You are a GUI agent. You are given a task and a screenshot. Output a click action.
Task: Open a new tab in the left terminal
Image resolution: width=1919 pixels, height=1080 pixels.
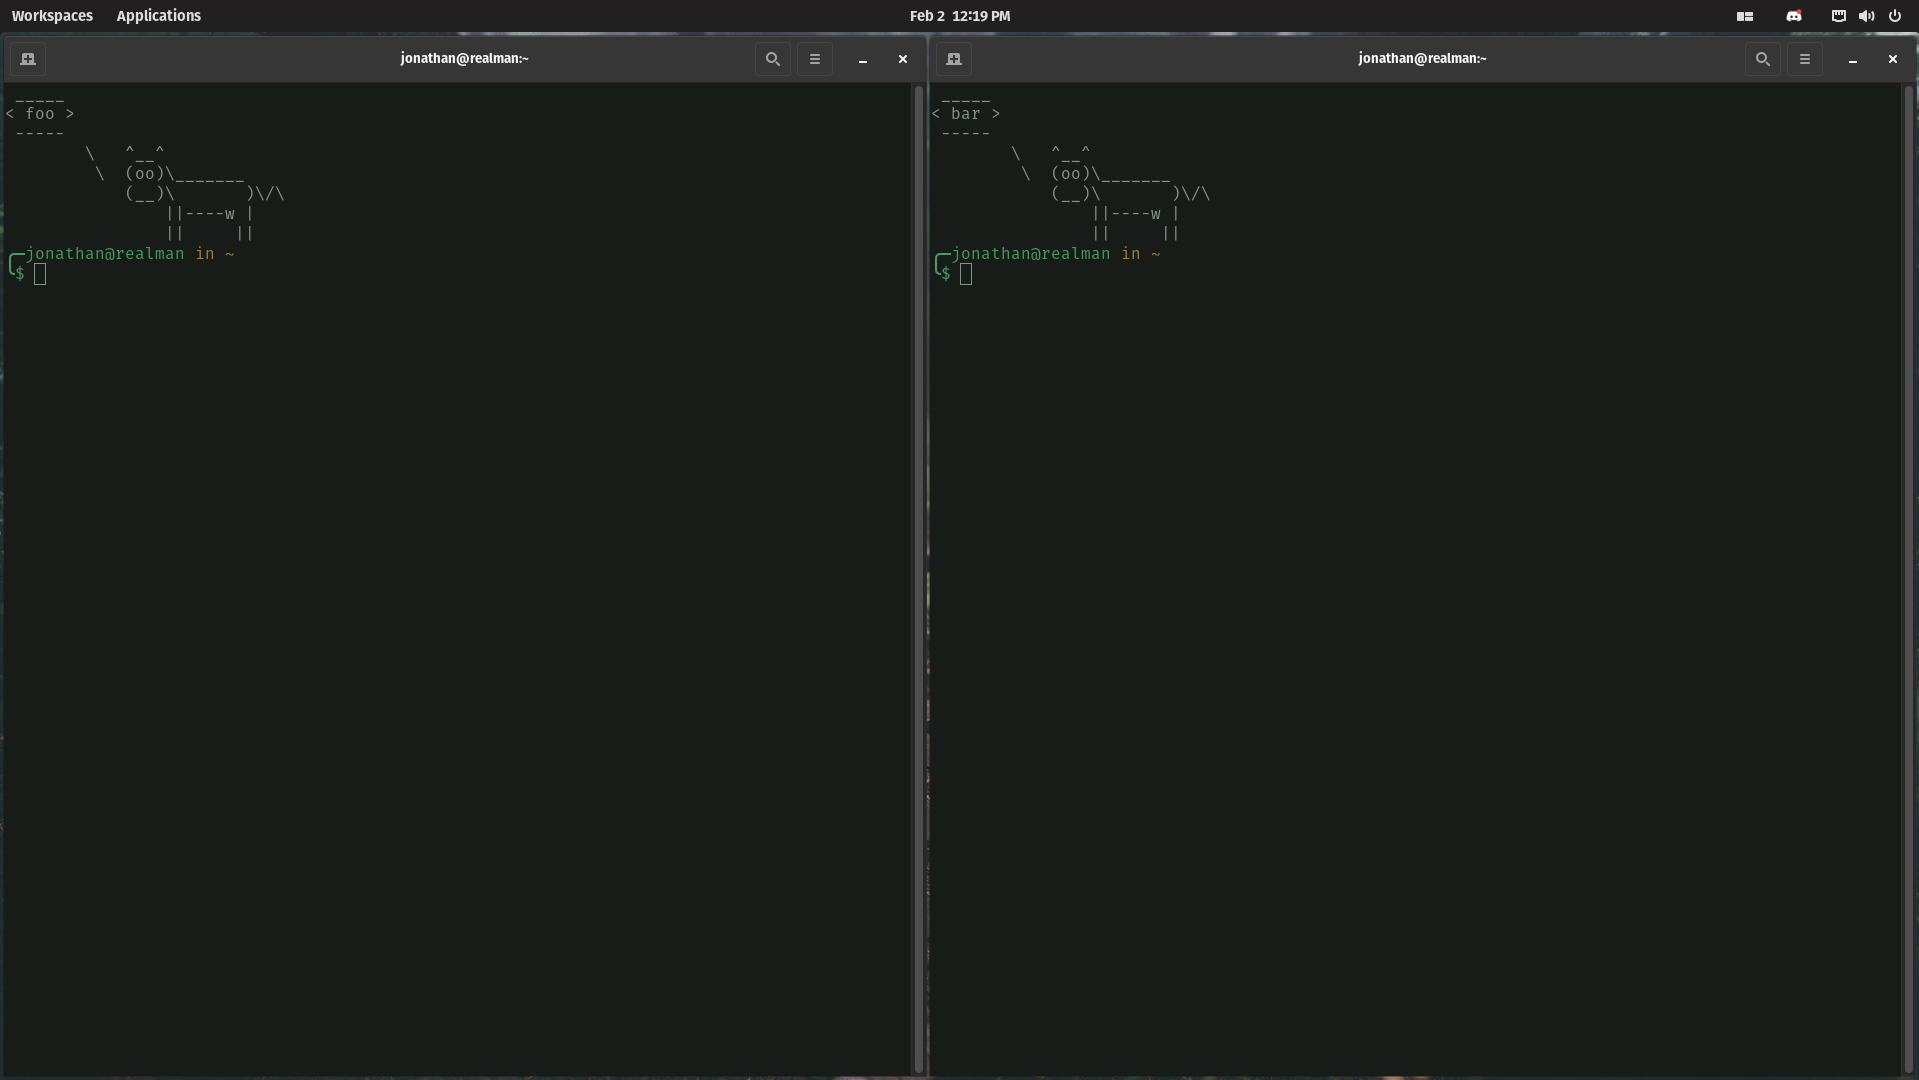point(28,59)
